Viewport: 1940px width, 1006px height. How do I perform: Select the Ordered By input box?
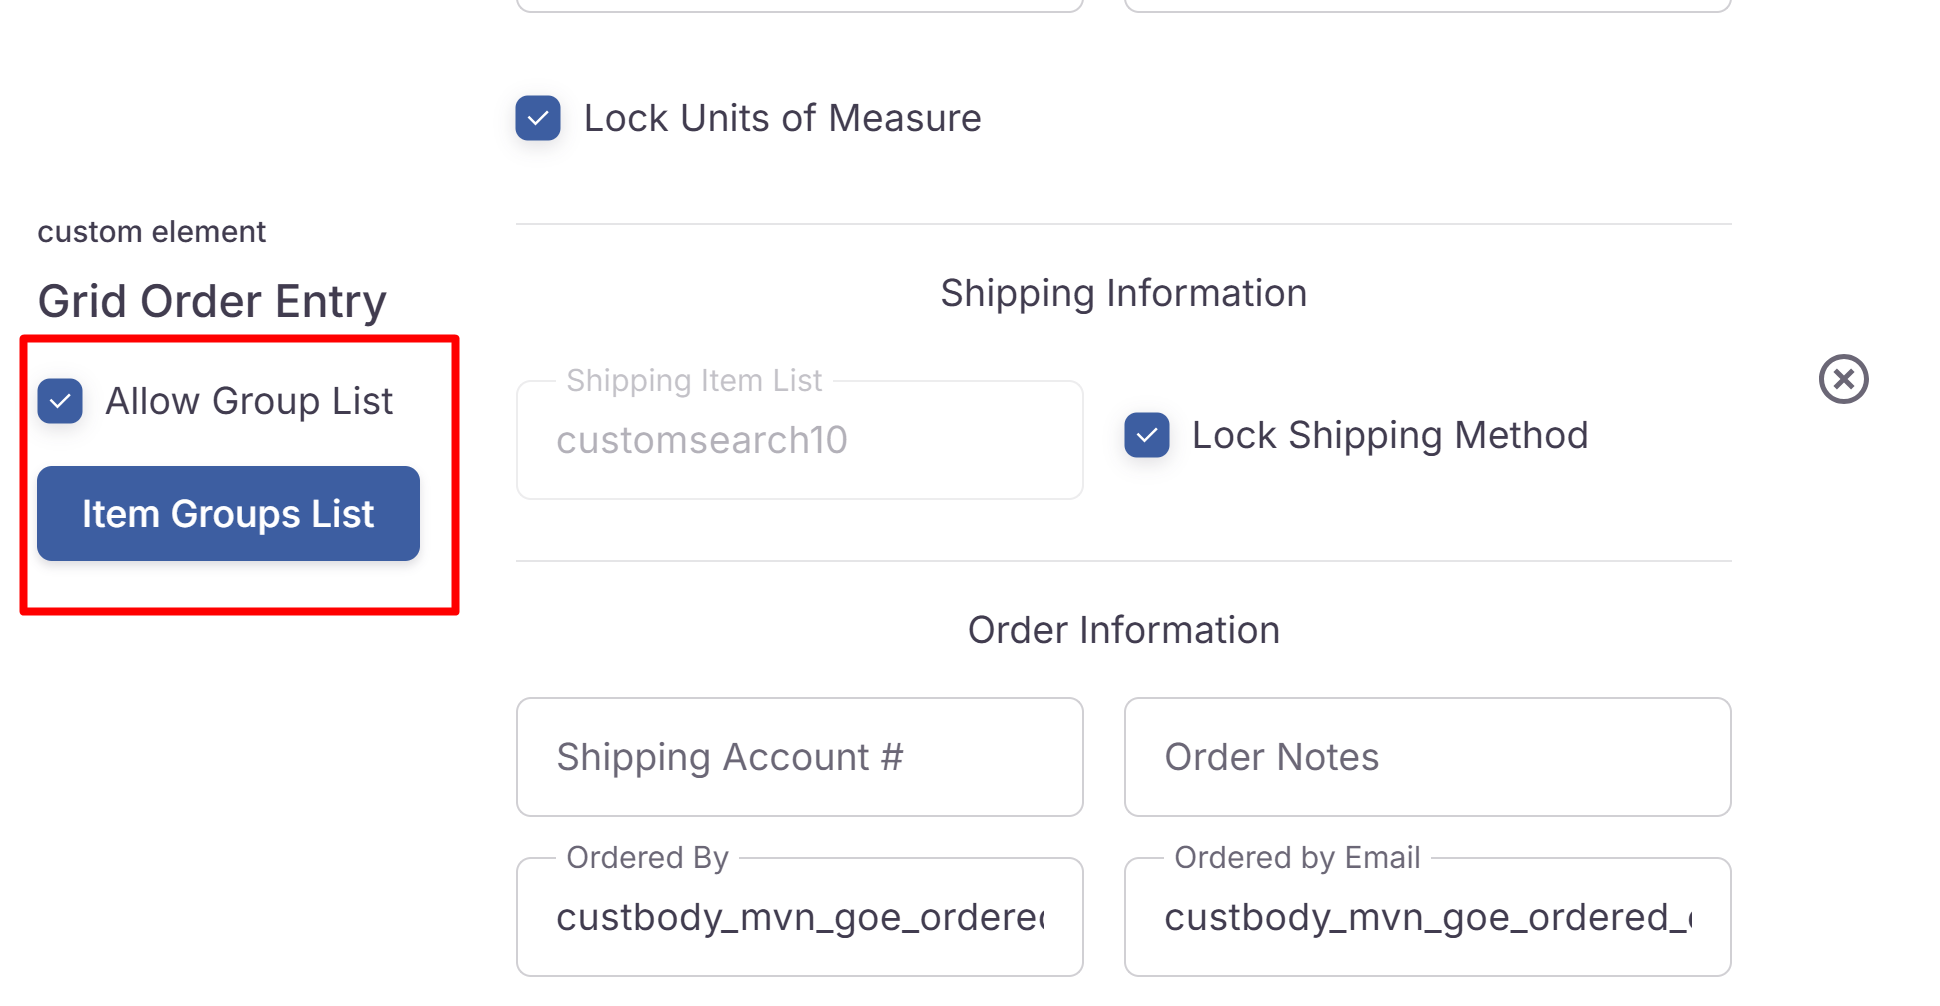[799, 918]
